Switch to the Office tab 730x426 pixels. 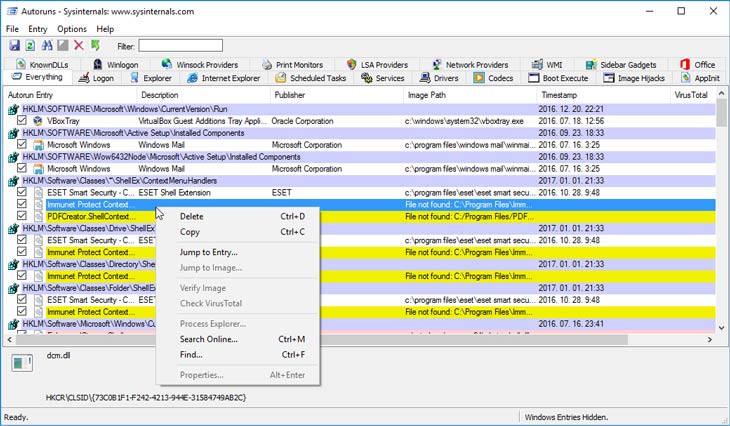click(x=697, y=65)
